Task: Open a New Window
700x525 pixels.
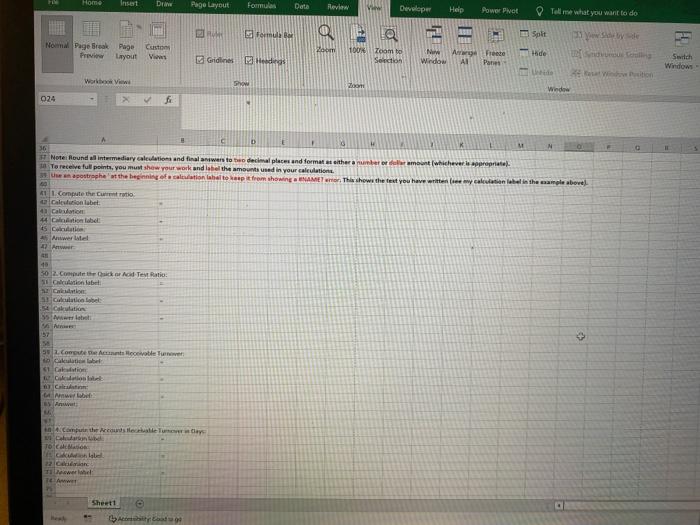Action: click(433, 46)
